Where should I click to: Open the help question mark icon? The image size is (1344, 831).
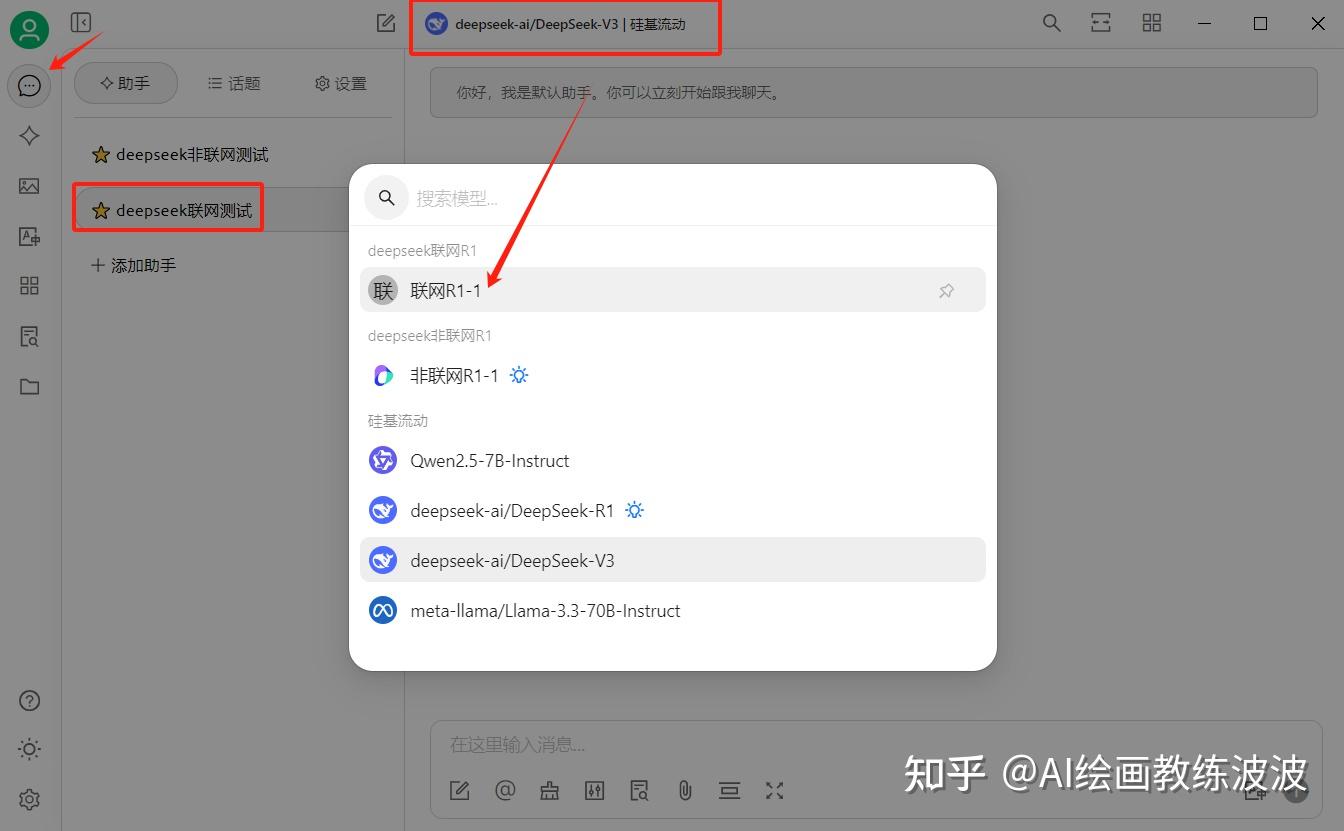[x=29, y=700]
